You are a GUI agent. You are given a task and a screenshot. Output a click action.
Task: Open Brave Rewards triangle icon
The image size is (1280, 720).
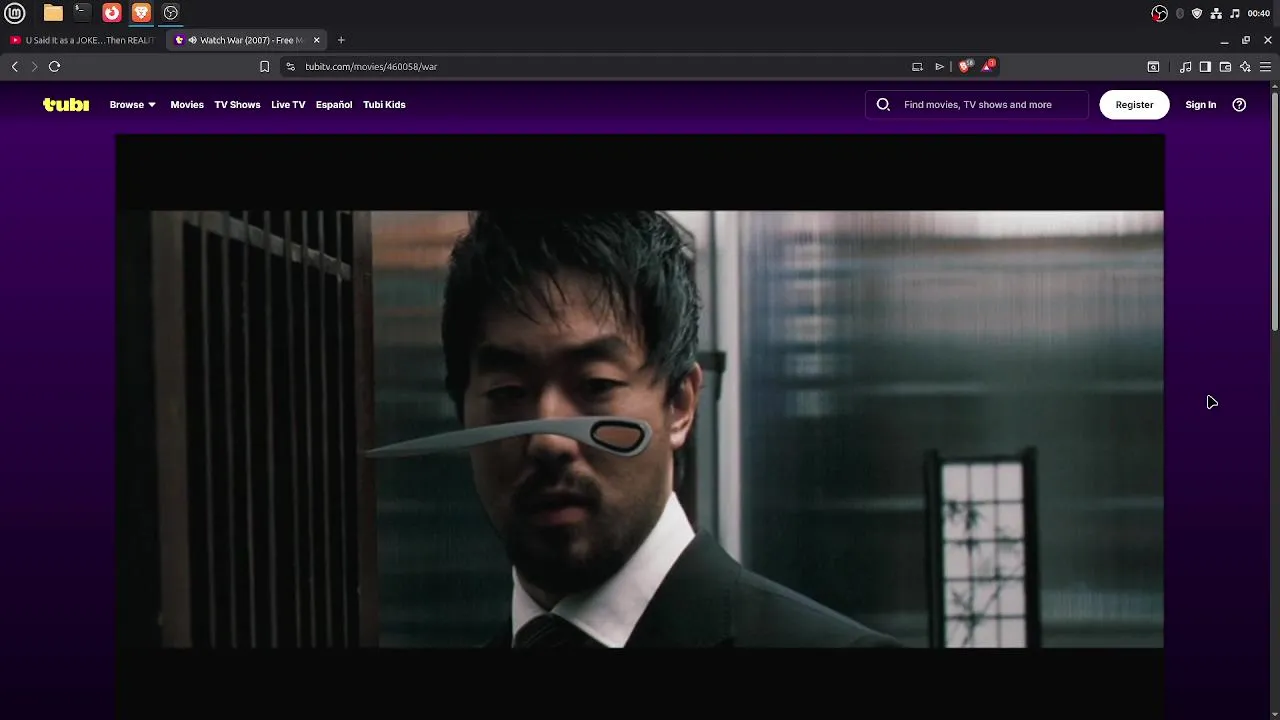(x=988, y=66)
